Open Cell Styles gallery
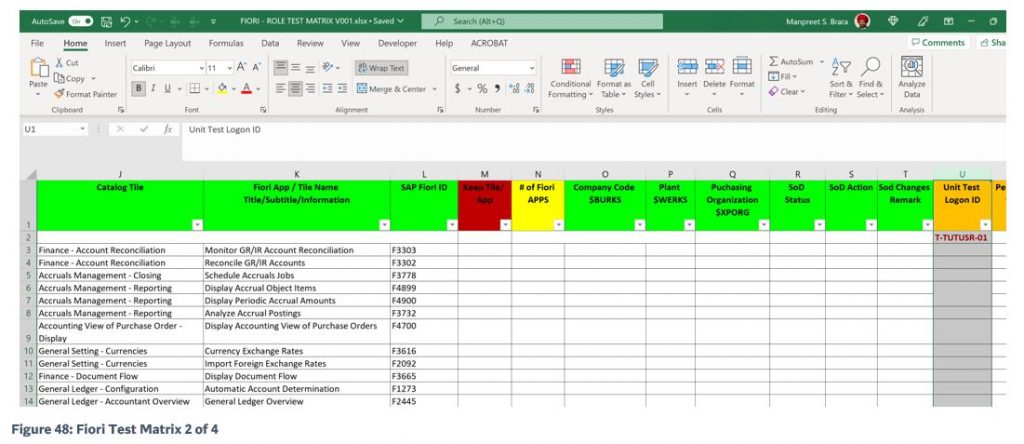This screenshot has width=1024, height=444. (x=648, y=78)
